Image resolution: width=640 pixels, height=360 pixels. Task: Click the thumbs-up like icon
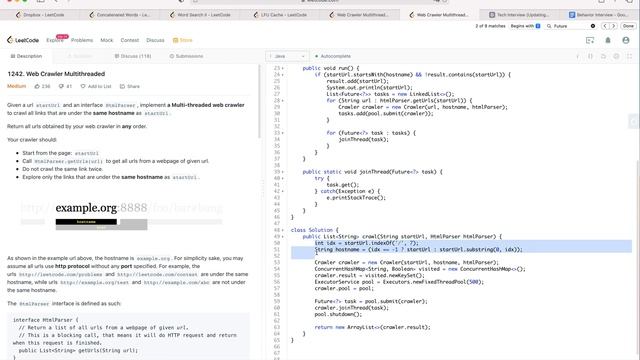[x=37, y=86]
